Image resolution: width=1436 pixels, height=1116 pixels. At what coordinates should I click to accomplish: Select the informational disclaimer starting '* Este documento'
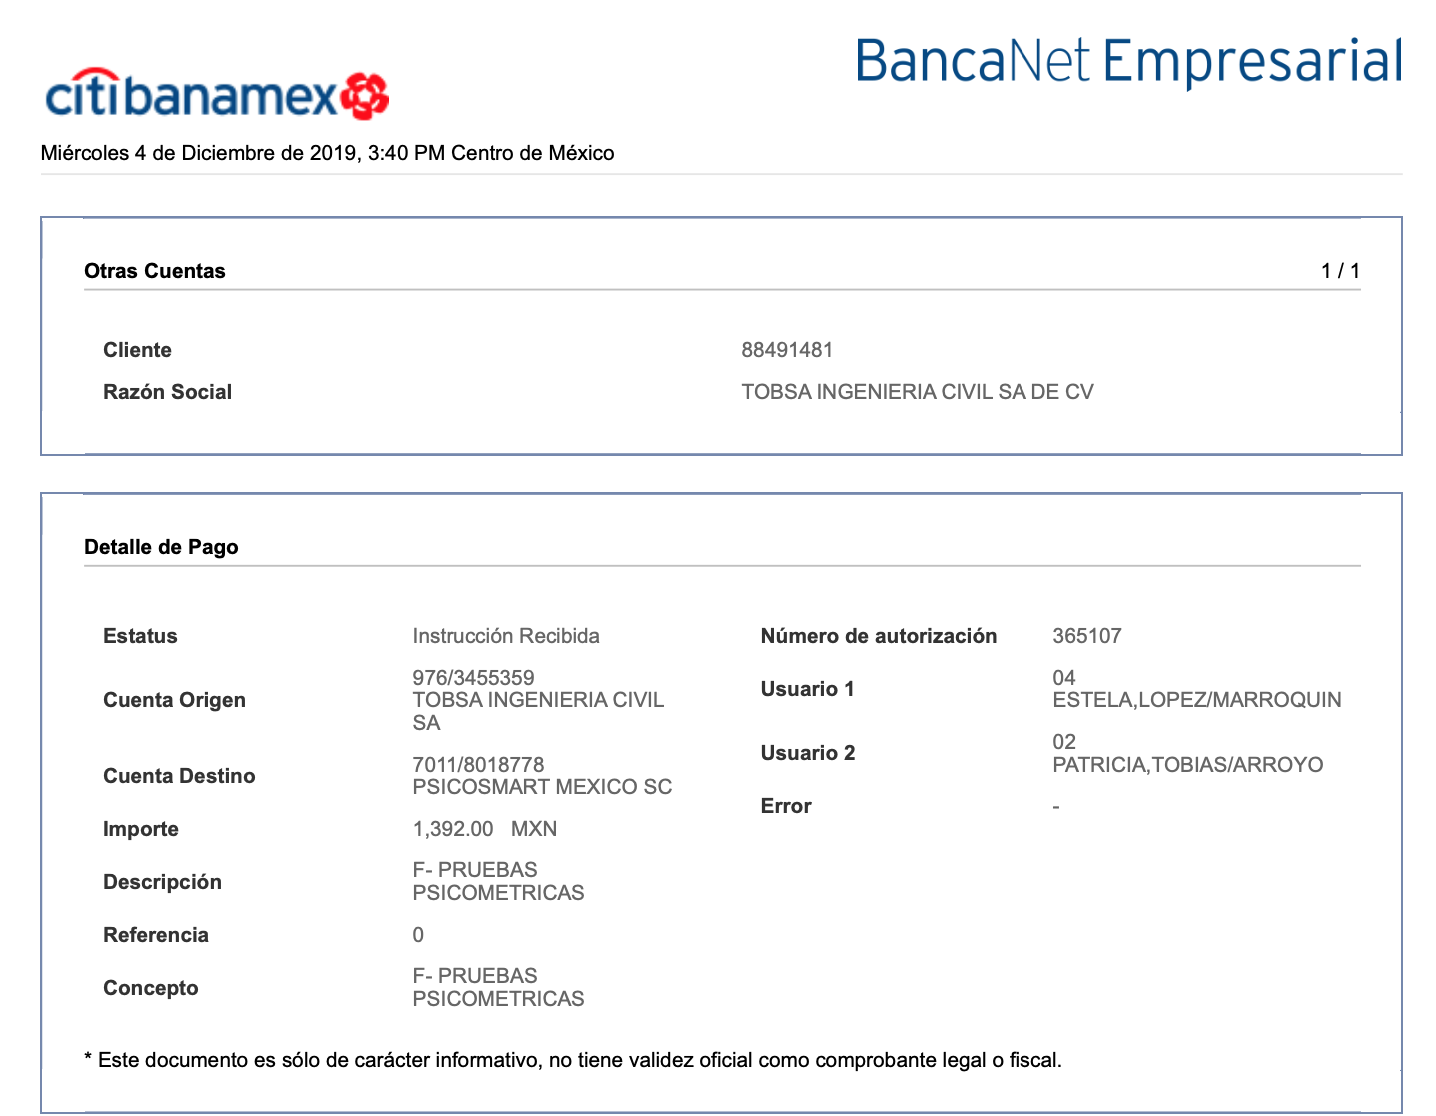coord(573,1060)
